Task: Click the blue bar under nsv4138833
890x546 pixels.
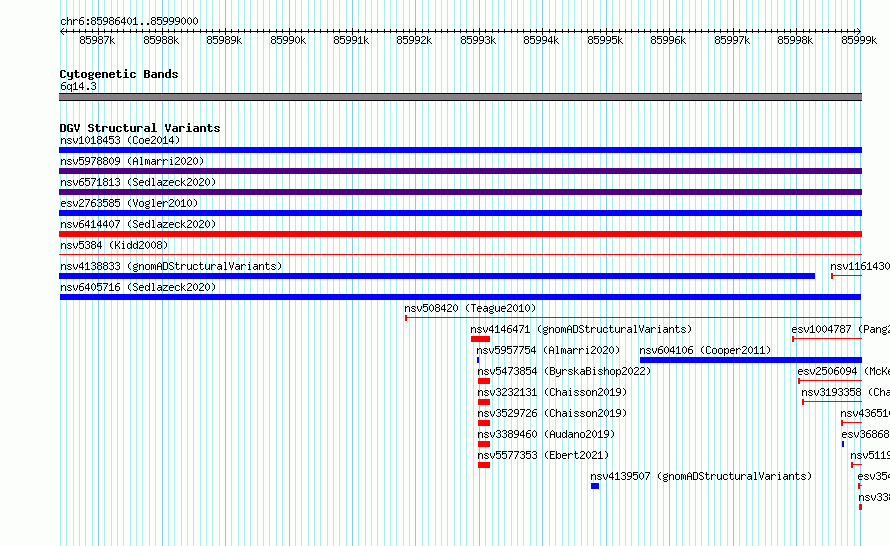Action: pyautogui.click(x=437, y=276)
